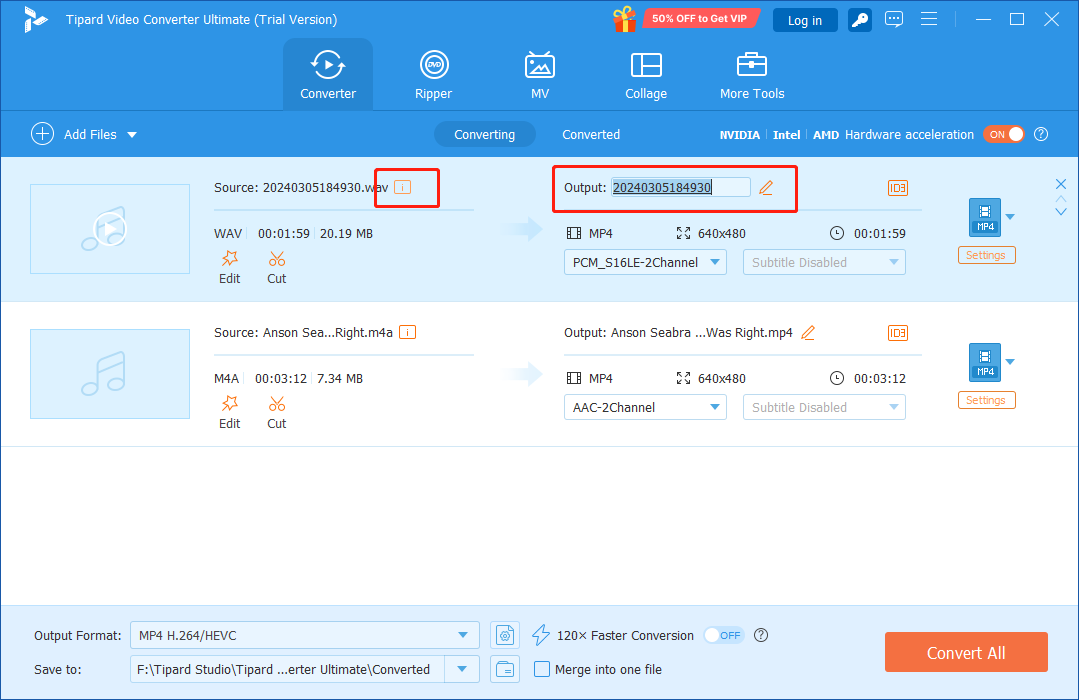Click the Convert All button
The height and width of the screenshot is (700, 1079).
point(965,653)
